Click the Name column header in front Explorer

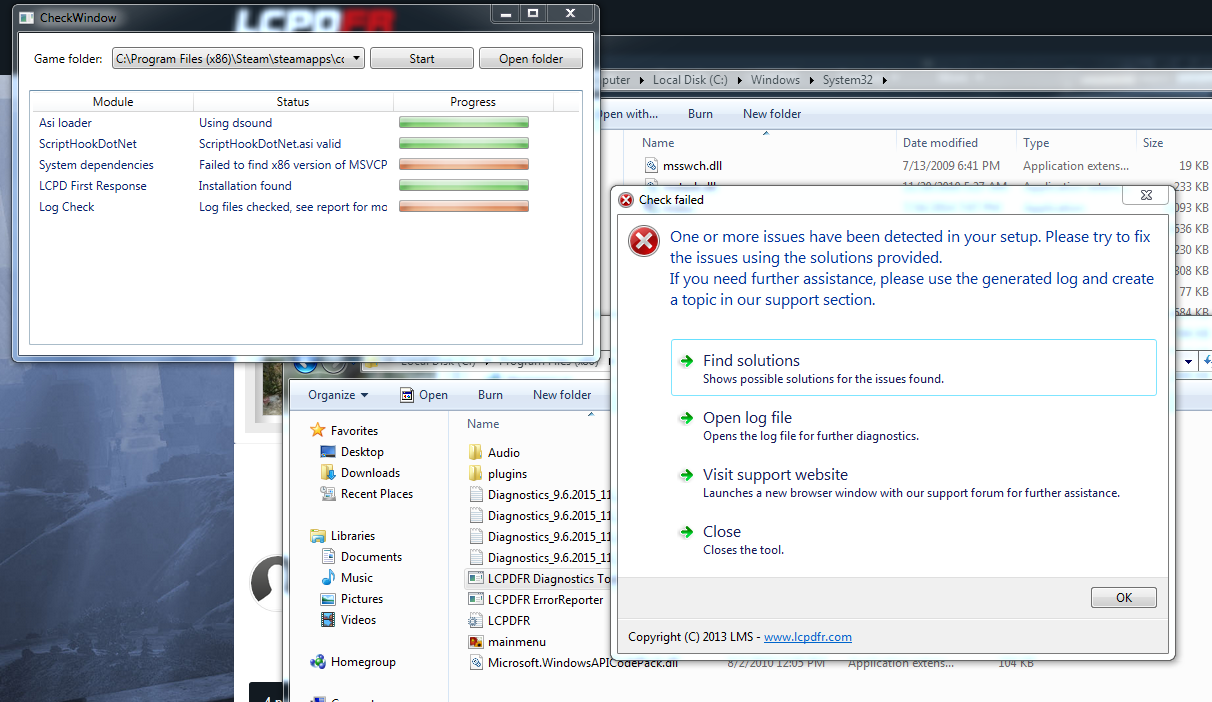point(483,424)
